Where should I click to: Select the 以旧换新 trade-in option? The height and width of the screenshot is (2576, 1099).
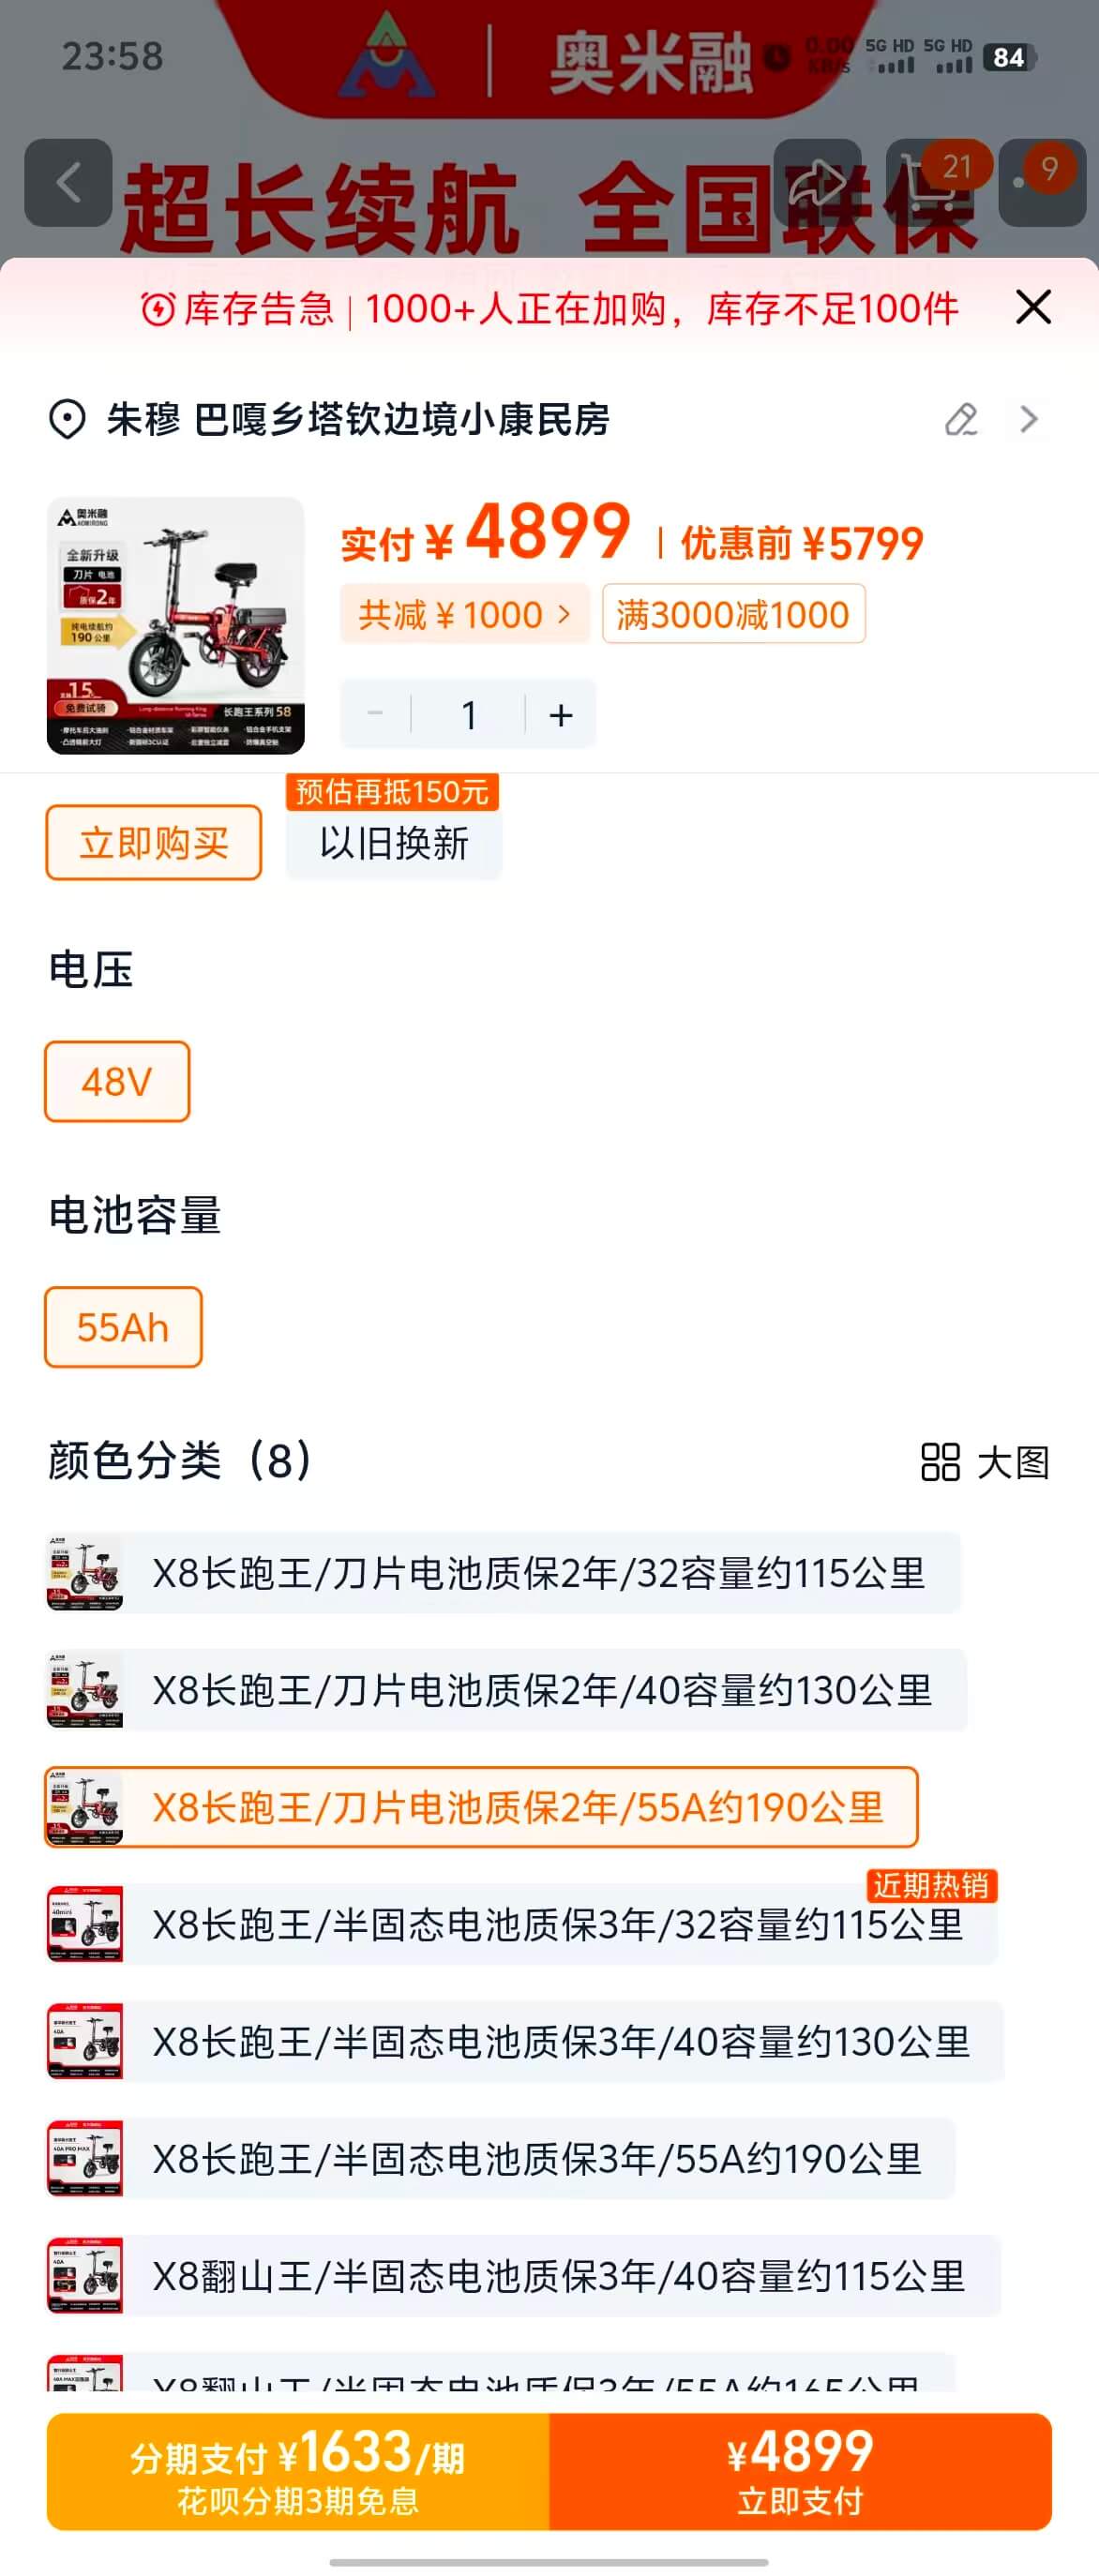click(x=394, y=843)
